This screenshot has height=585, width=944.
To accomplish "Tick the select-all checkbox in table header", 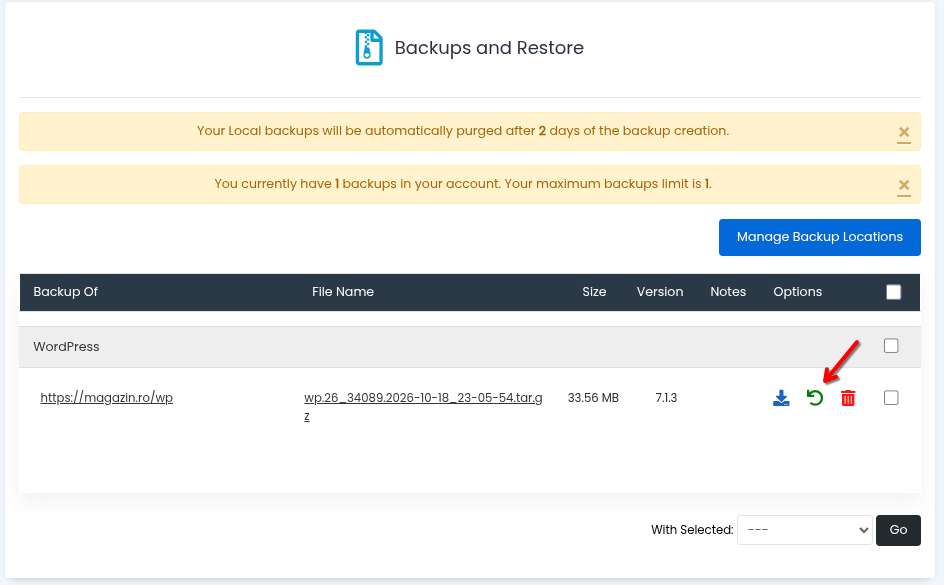I will pyautogui.click(x=893, y=292).
